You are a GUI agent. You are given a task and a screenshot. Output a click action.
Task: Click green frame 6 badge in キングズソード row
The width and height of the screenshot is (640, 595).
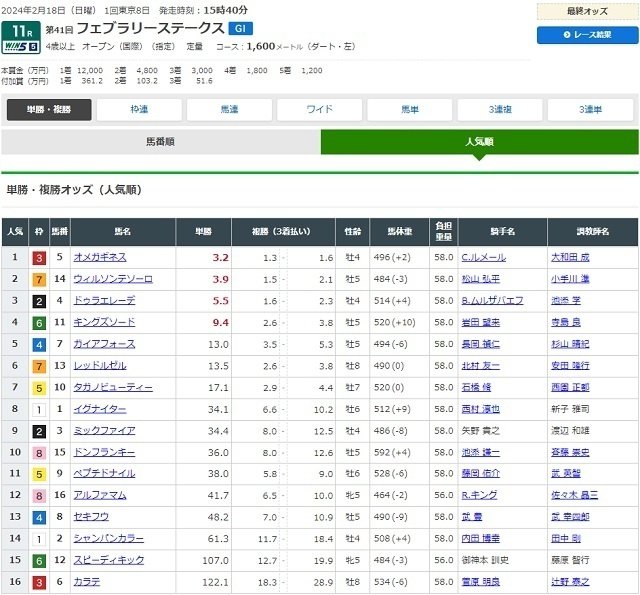tap(39, 323)
